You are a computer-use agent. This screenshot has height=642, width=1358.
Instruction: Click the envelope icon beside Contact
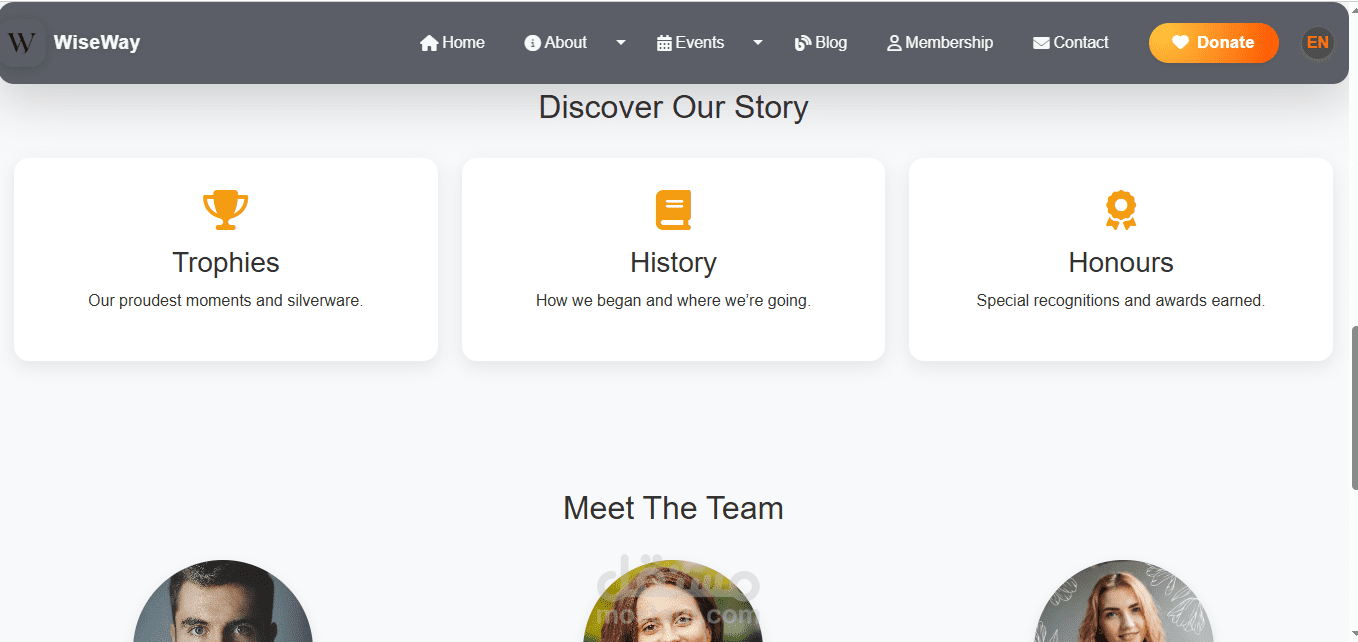coord(1041,43)
